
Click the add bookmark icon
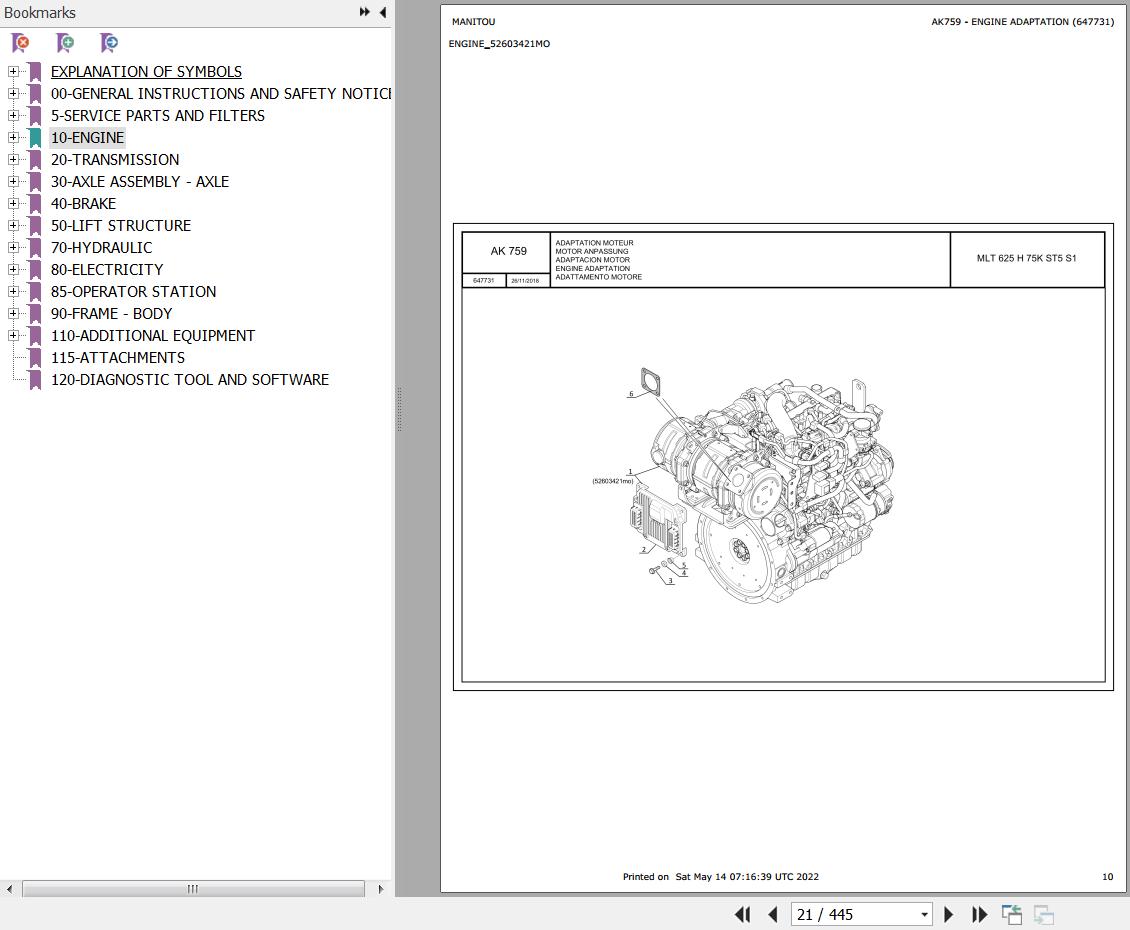(x=65, y=43)
